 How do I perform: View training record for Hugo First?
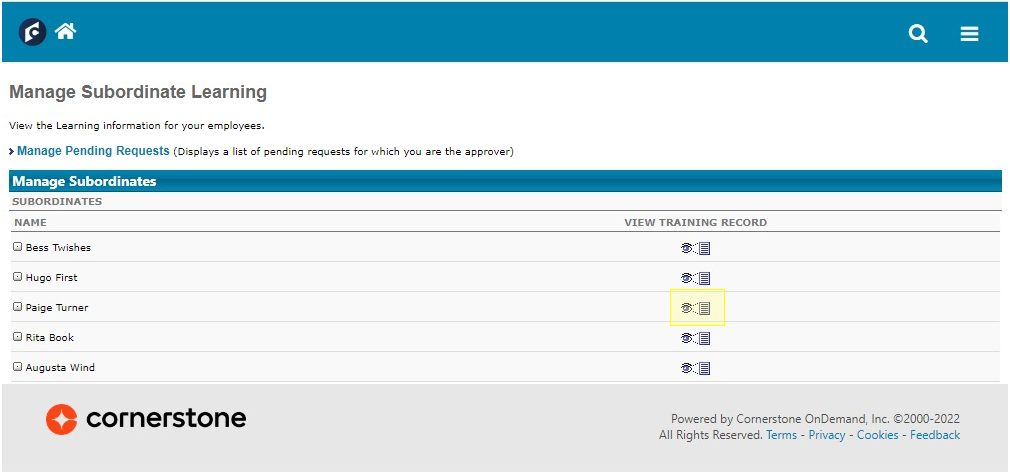pos(696,278)
